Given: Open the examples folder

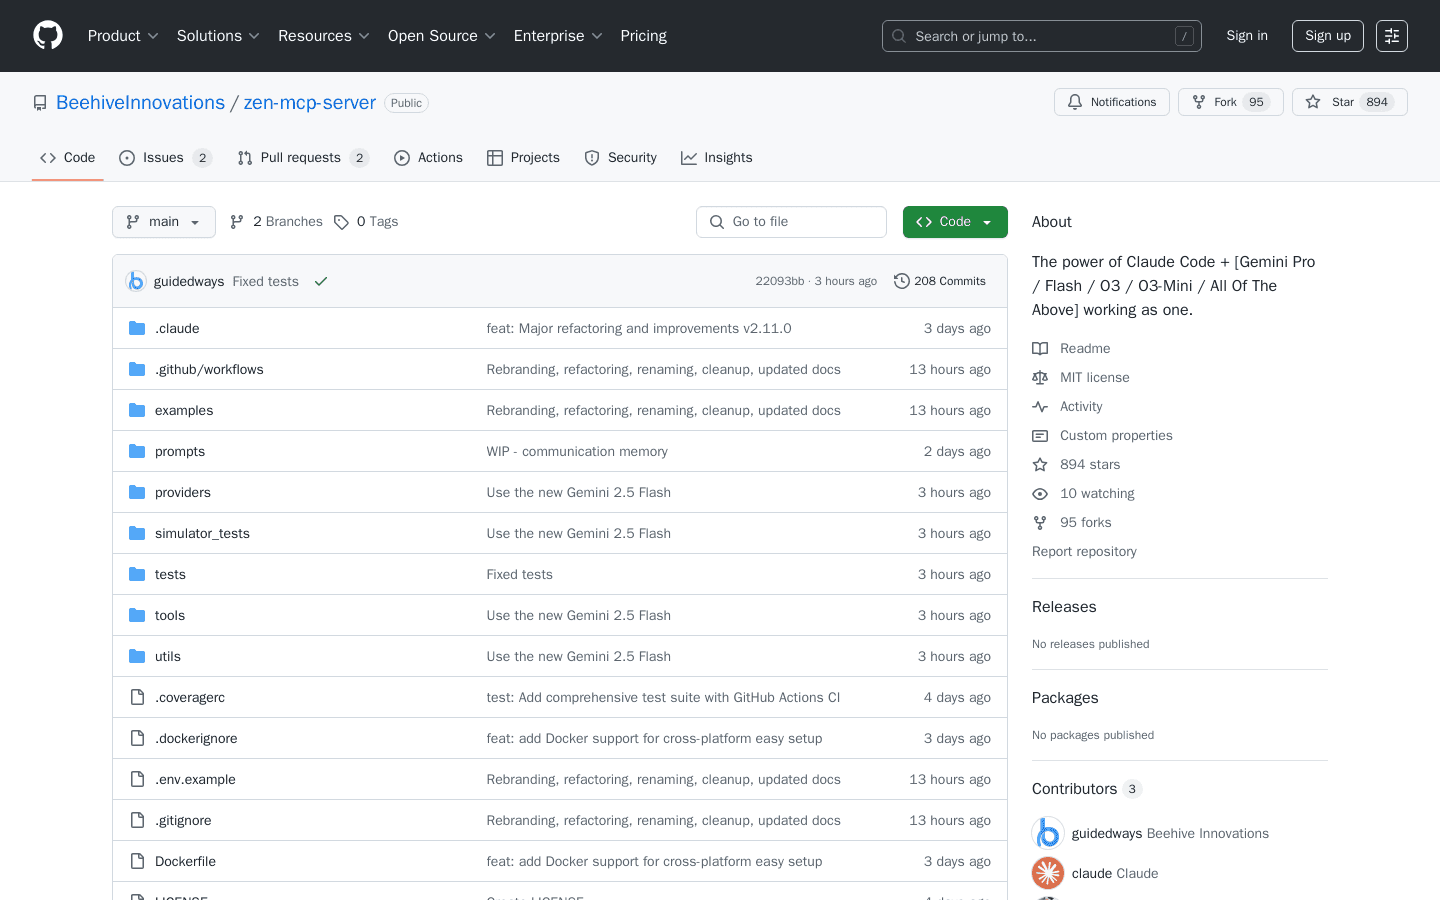Looking at the screenshot, I should pyautogui.click(x=184, y=411).
